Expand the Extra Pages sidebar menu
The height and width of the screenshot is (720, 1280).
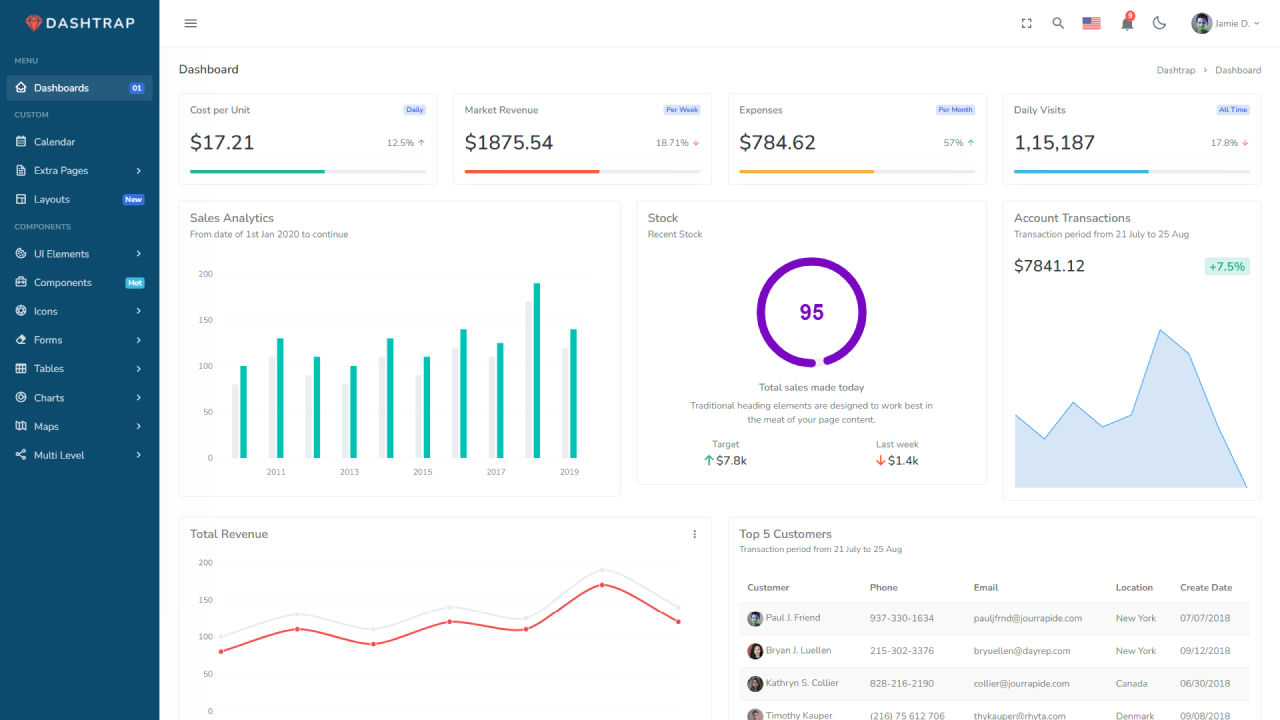[79, 171]
